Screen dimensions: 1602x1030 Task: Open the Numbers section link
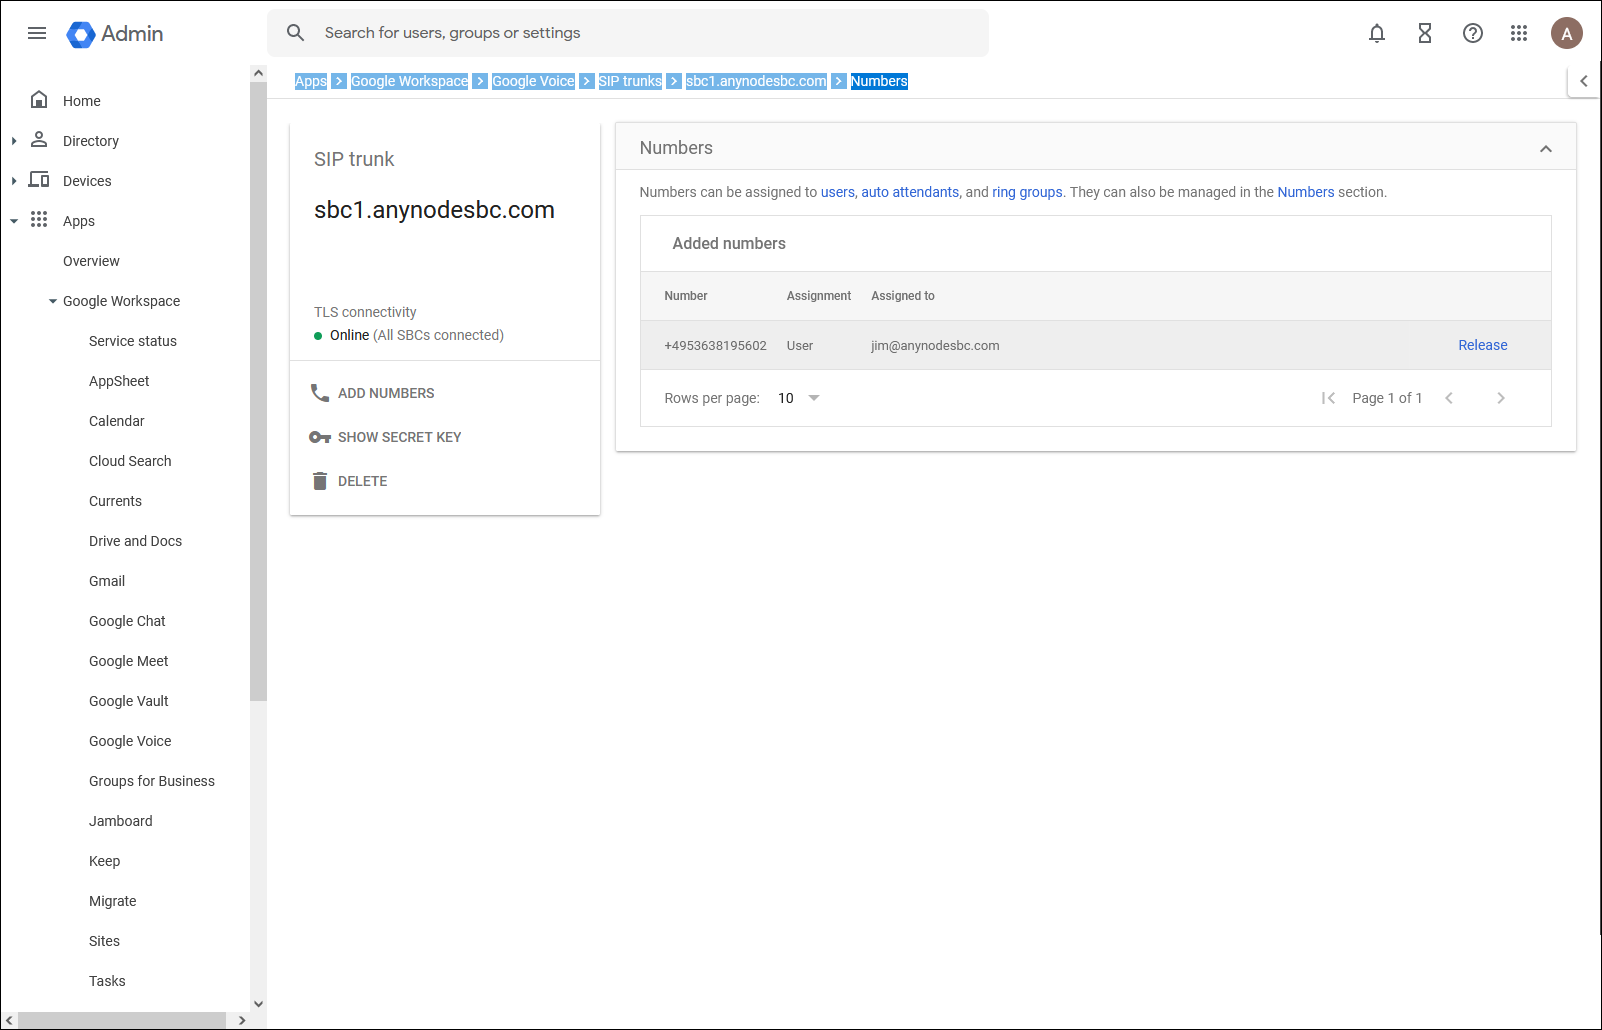coord(1305,192)
